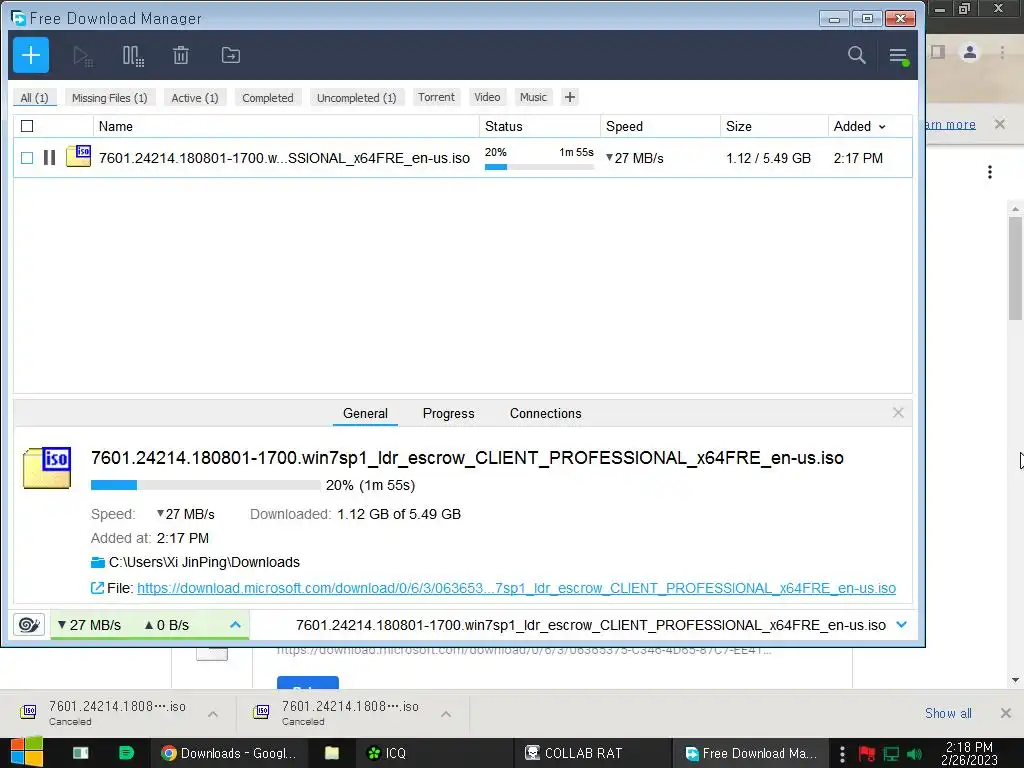Open the hamburger main menu
The height and width of the screenshot is (768, 1024).
click(x=899, y=56)
